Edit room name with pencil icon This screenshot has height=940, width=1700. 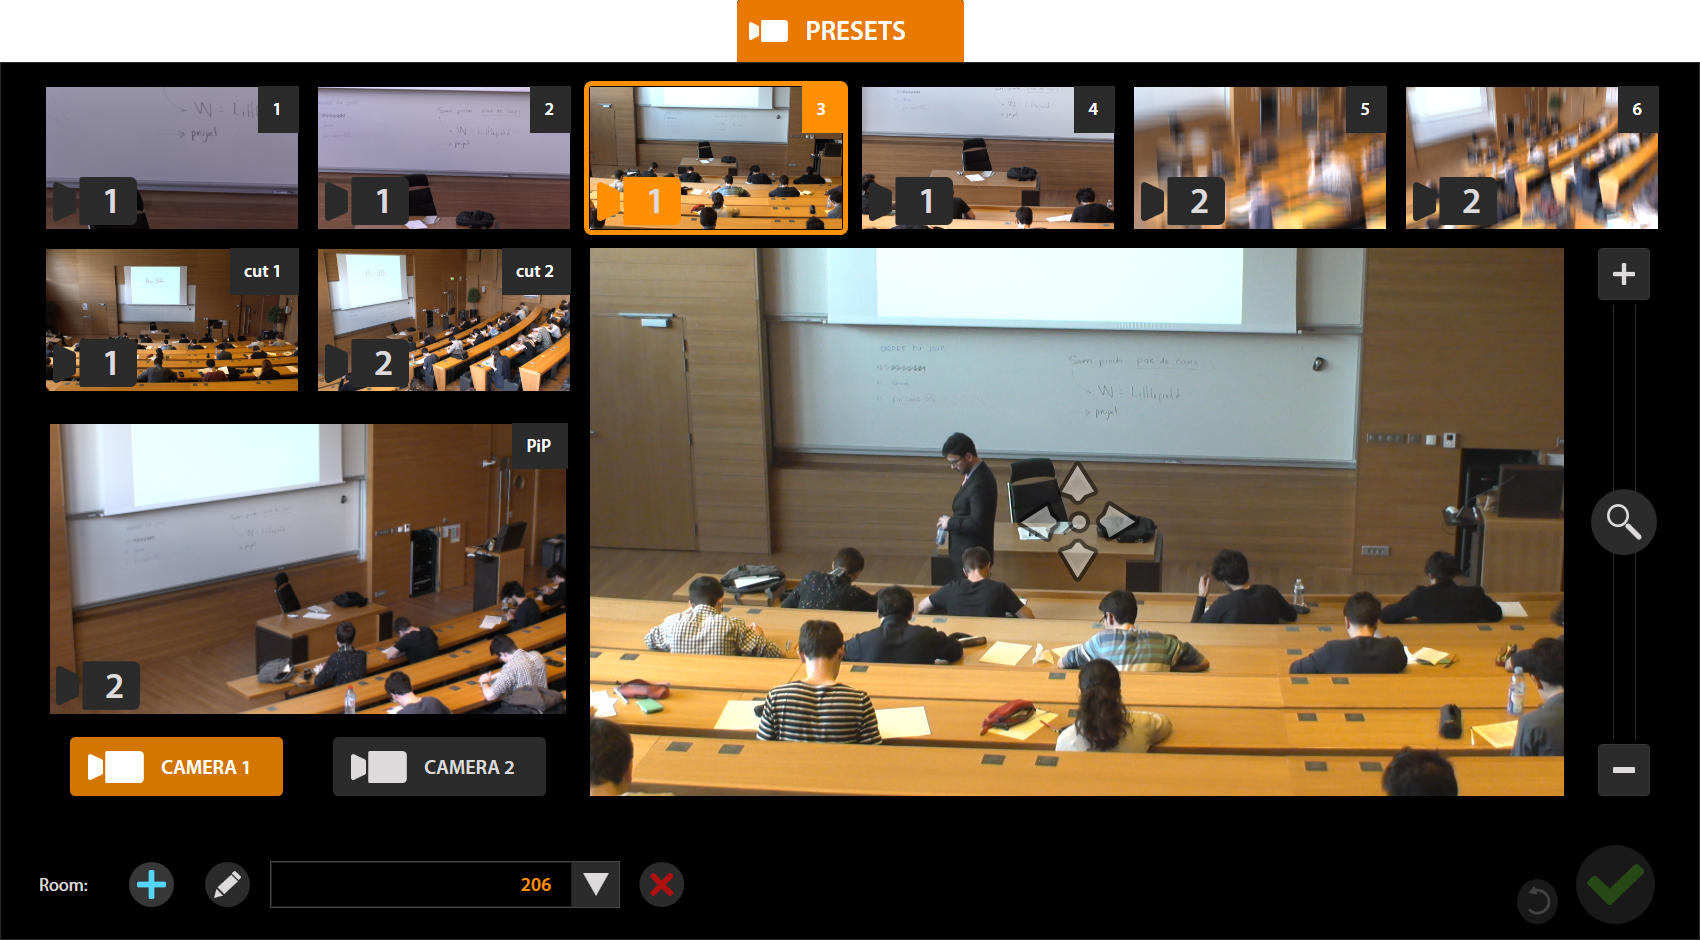227,885
